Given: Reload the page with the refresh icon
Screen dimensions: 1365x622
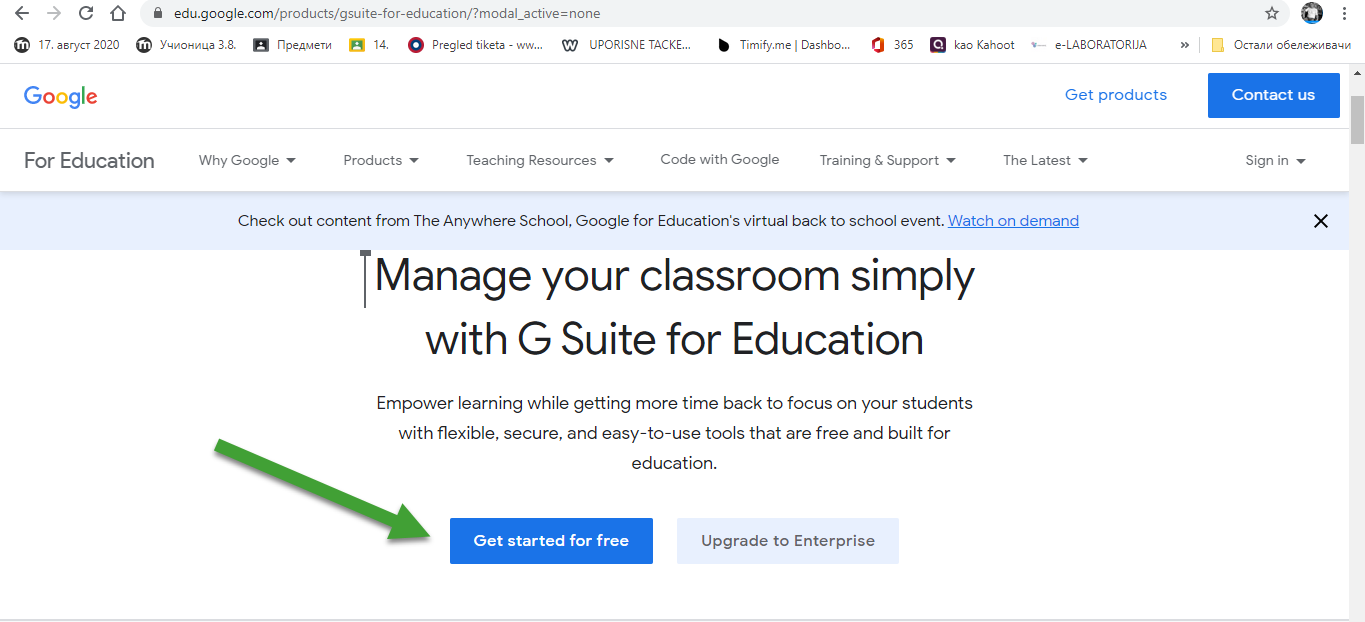Looking at the screenshot, I should [86, 14].
